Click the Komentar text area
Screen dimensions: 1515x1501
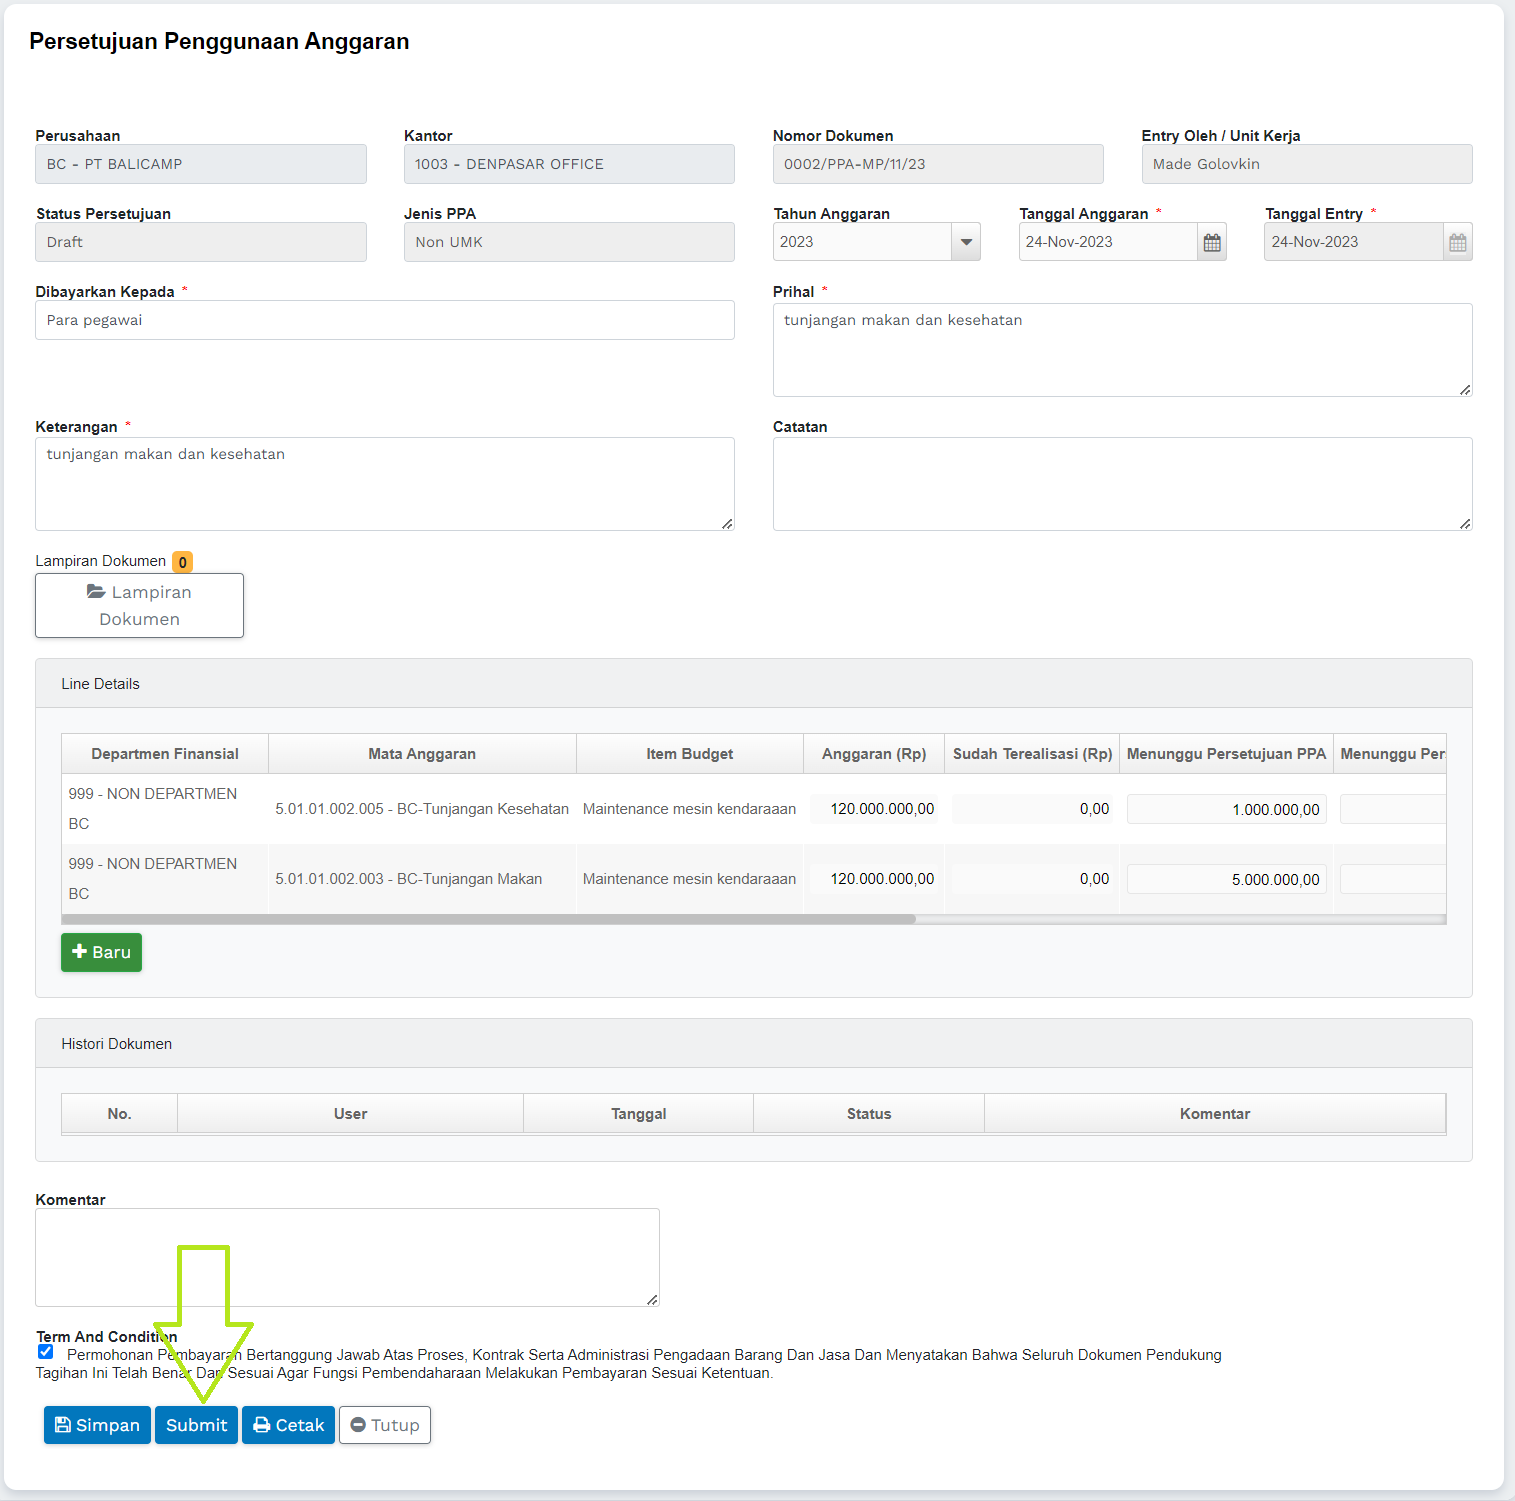[346, 1257]
